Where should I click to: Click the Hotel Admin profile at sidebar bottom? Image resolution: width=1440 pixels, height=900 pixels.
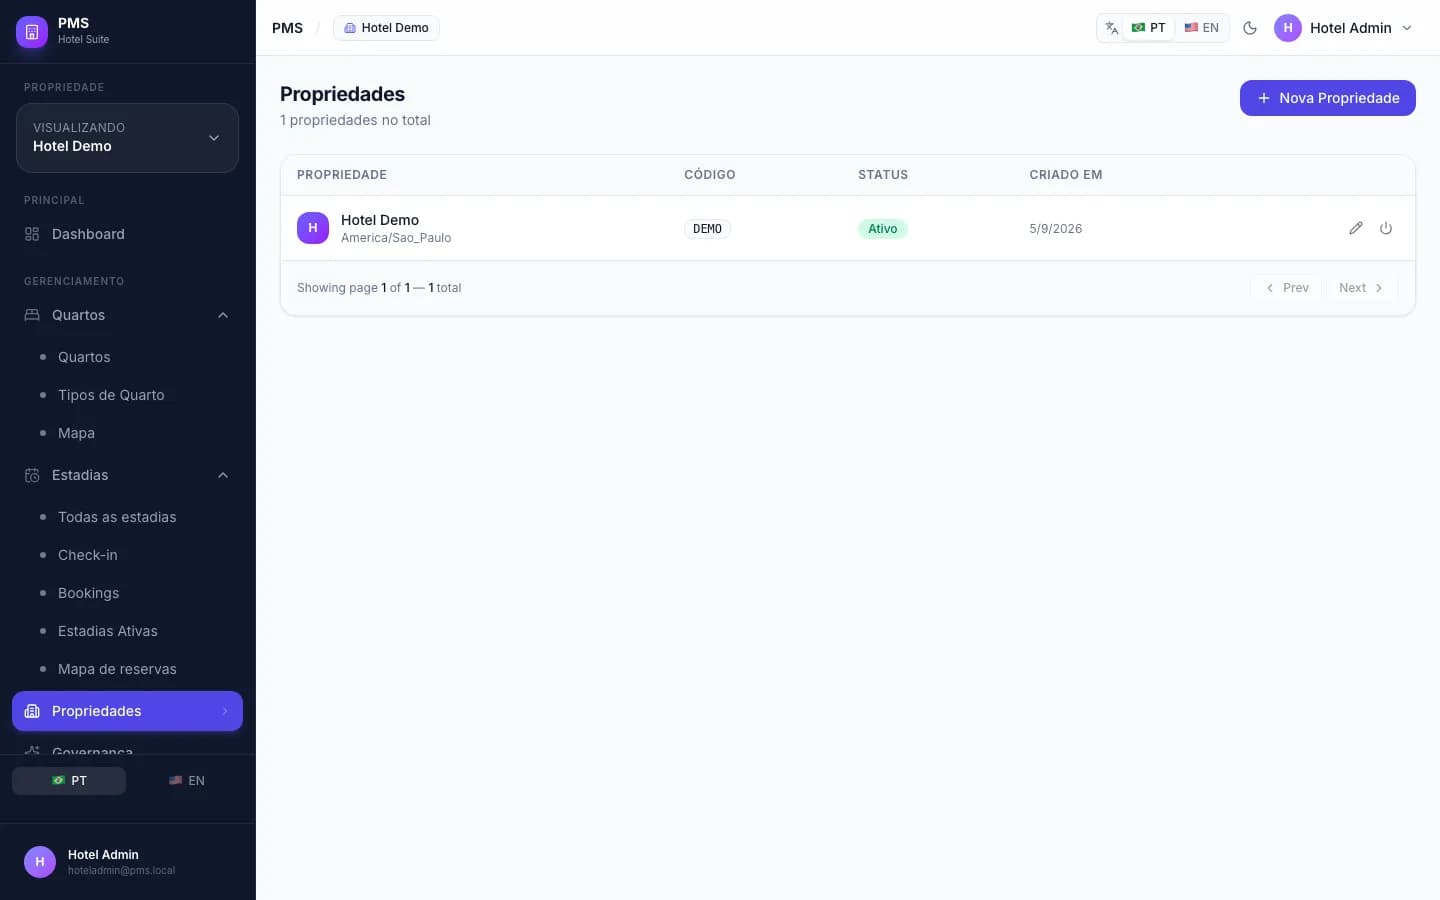[127, 862]
